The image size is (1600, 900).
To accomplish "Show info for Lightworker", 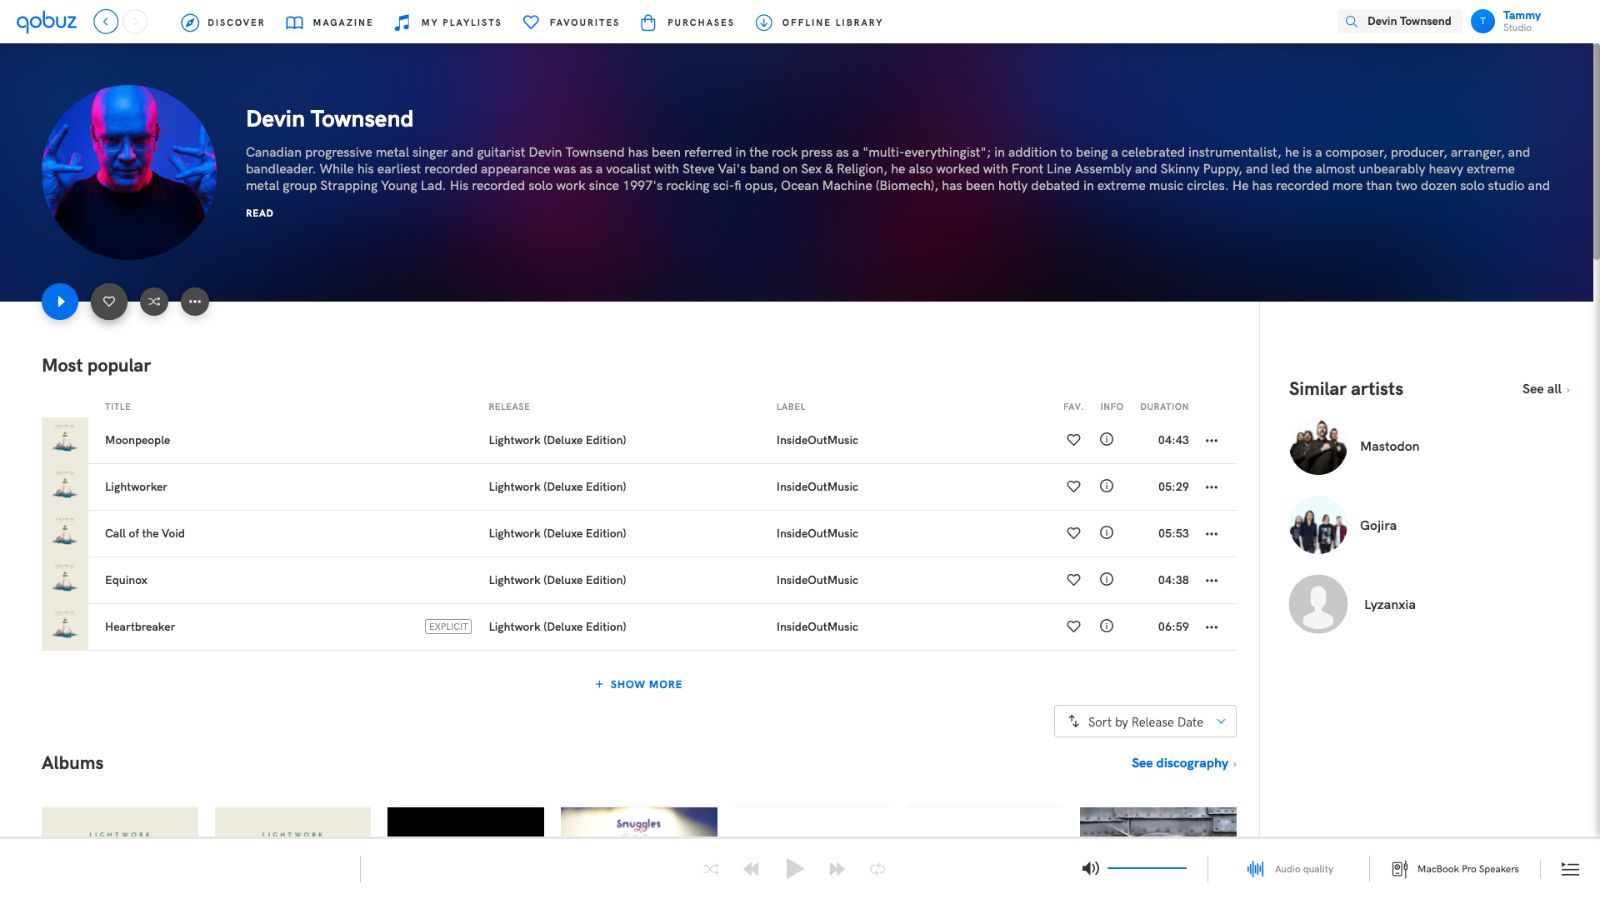I will point(1107,487).
